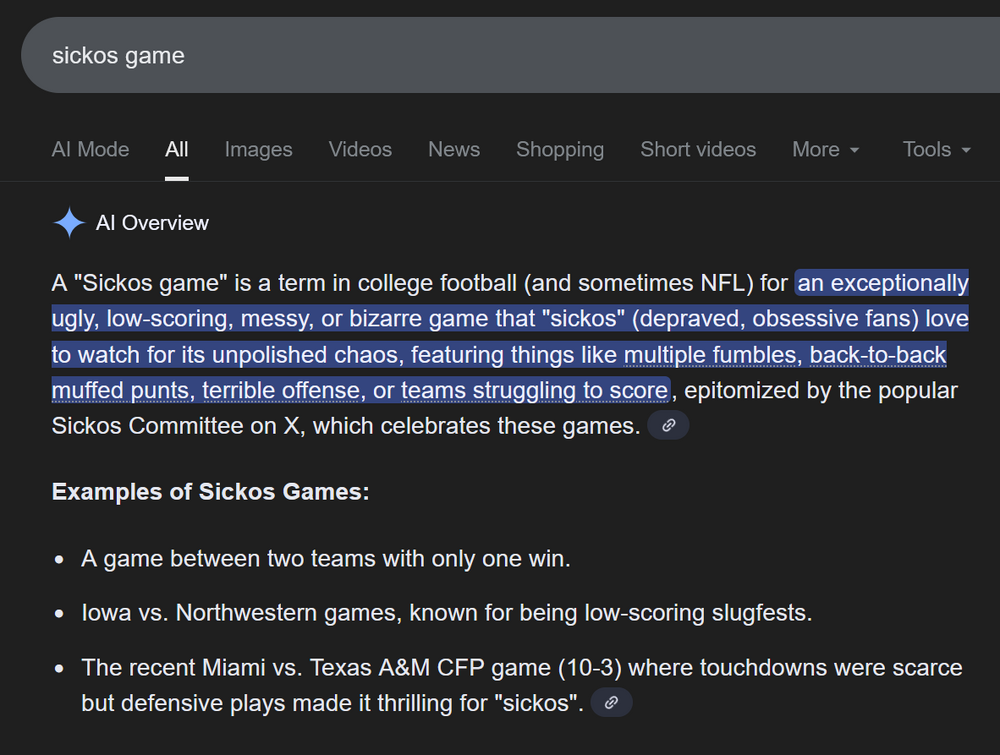
Task: Select the All results tab
Action: click(x=177, y=150)
